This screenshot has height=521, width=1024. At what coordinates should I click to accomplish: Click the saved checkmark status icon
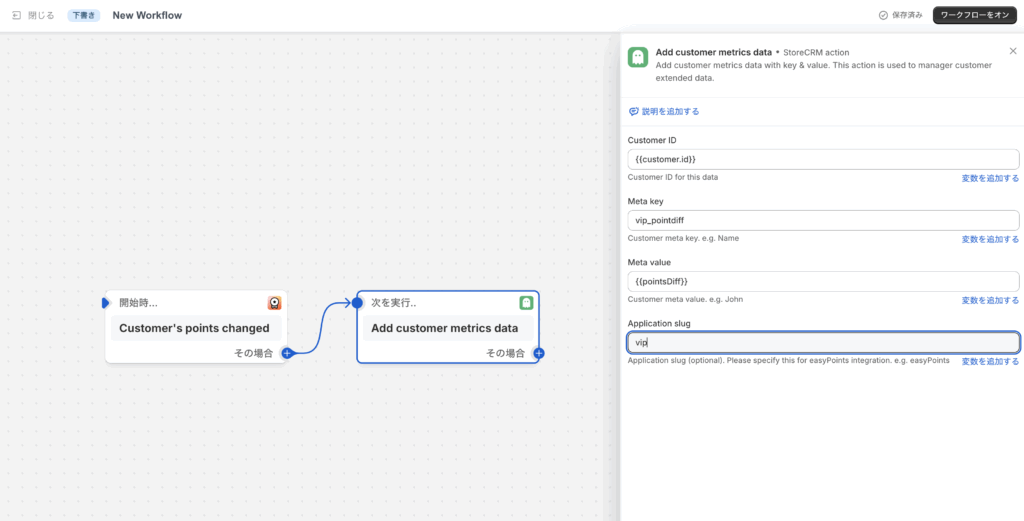pyautogui.click(x=884, y=15)
